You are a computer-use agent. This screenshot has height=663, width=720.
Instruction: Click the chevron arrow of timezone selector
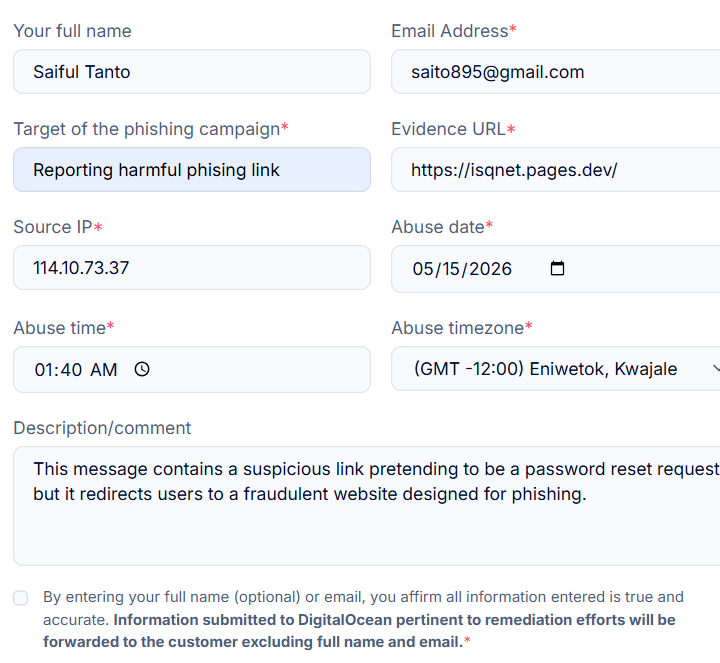click(715, 368)
